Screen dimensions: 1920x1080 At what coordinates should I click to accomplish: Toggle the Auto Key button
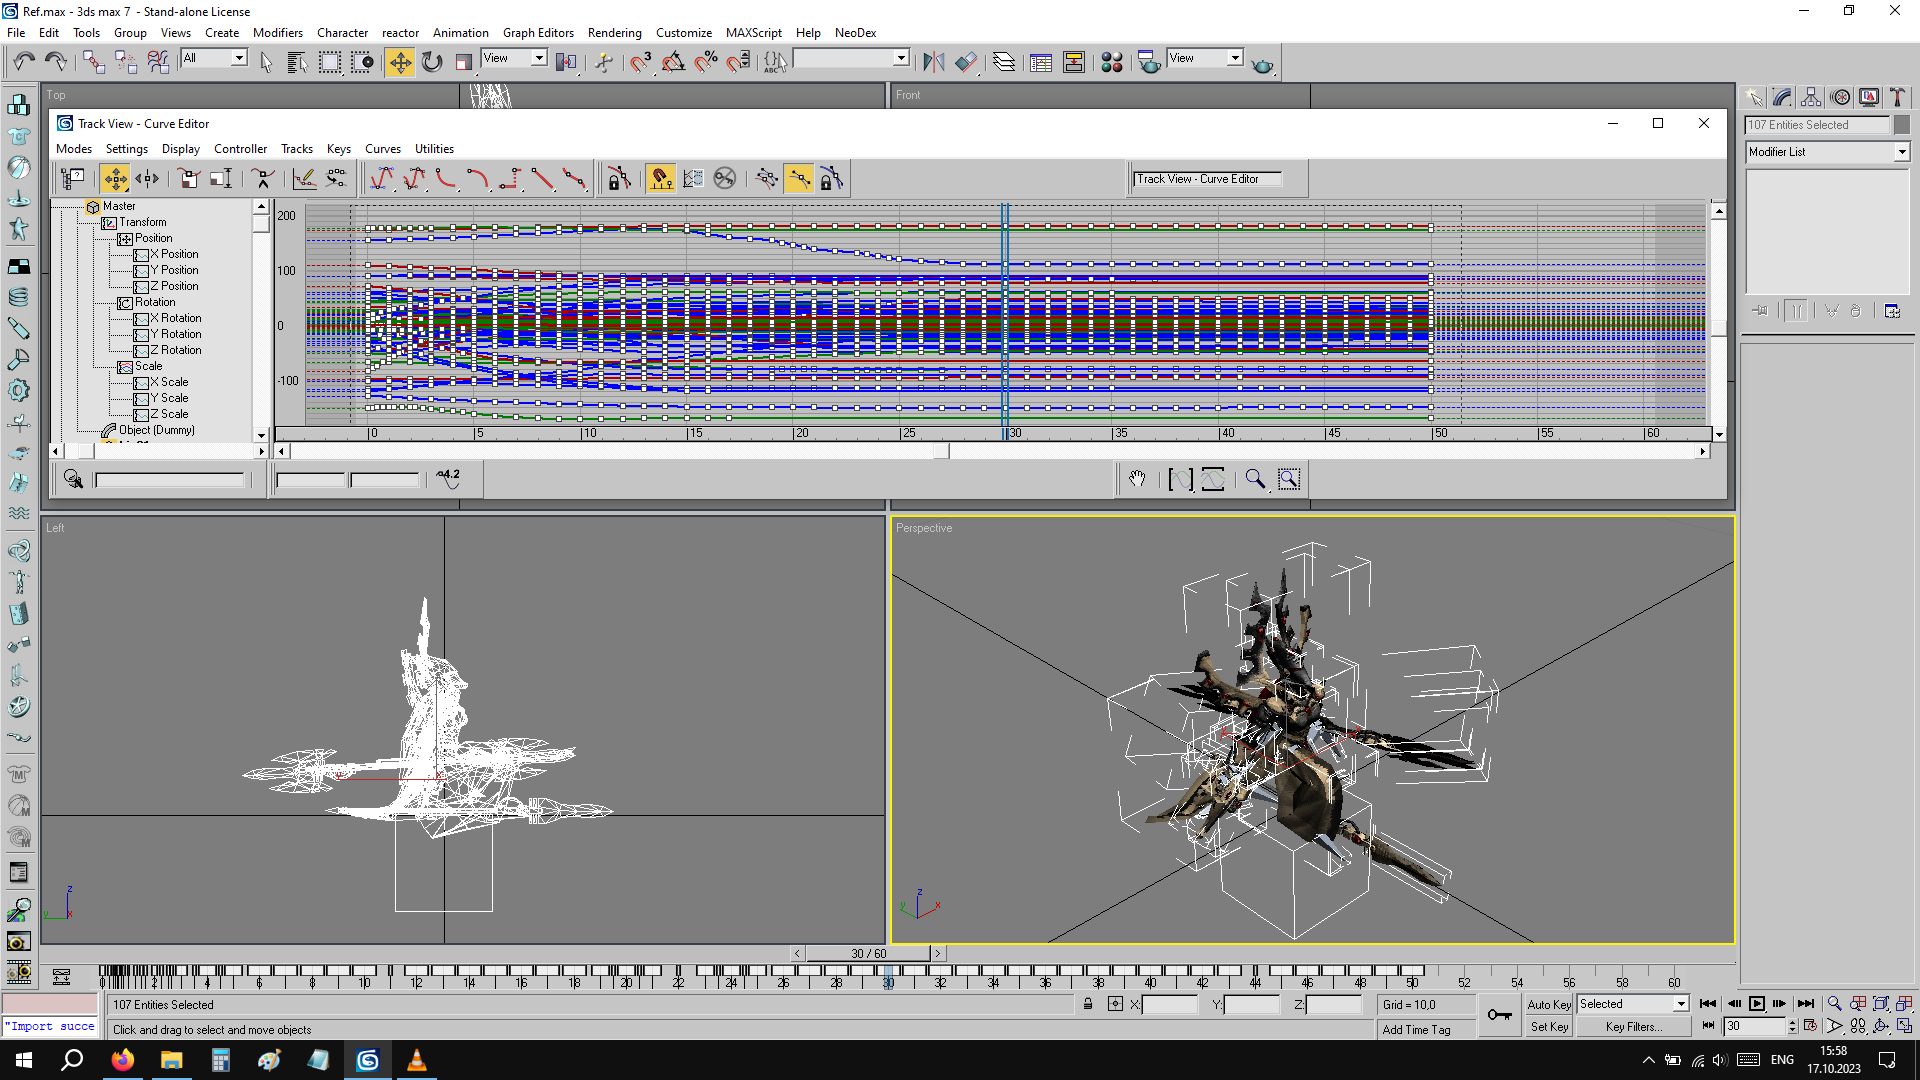click(1548, 1004)
